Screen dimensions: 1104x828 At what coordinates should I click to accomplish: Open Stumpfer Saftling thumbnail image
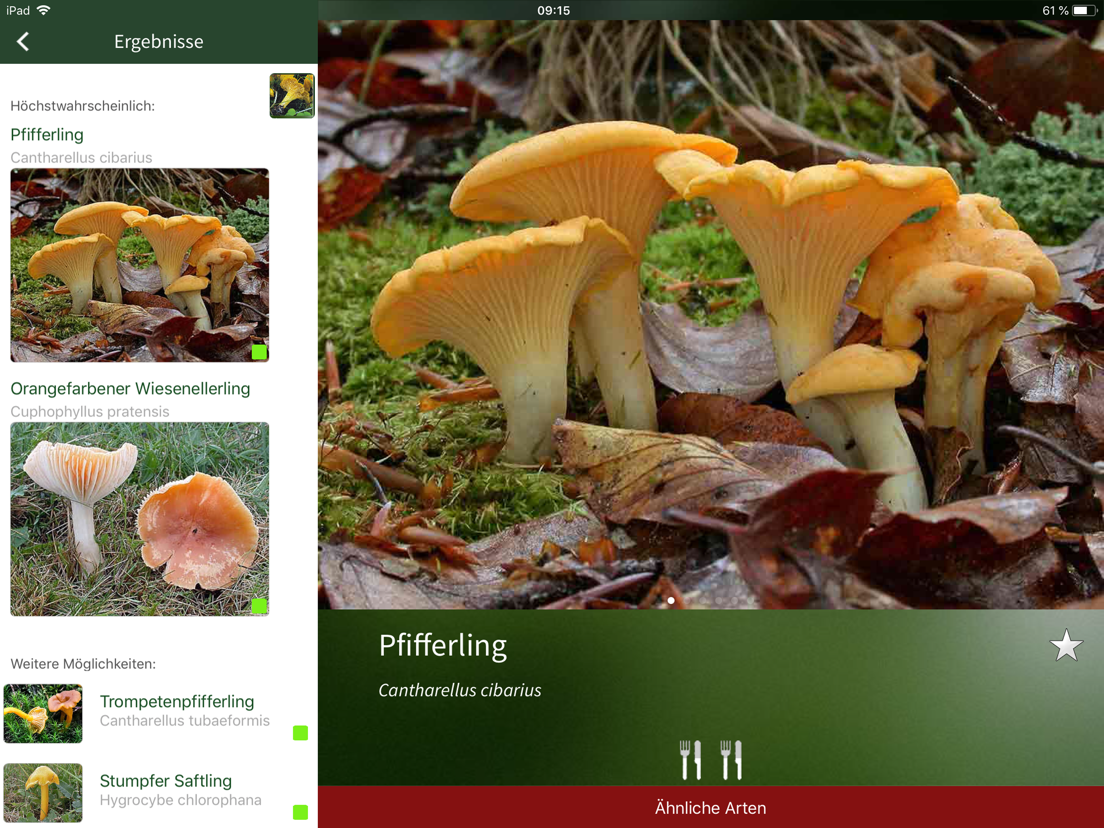pos(43,793)
